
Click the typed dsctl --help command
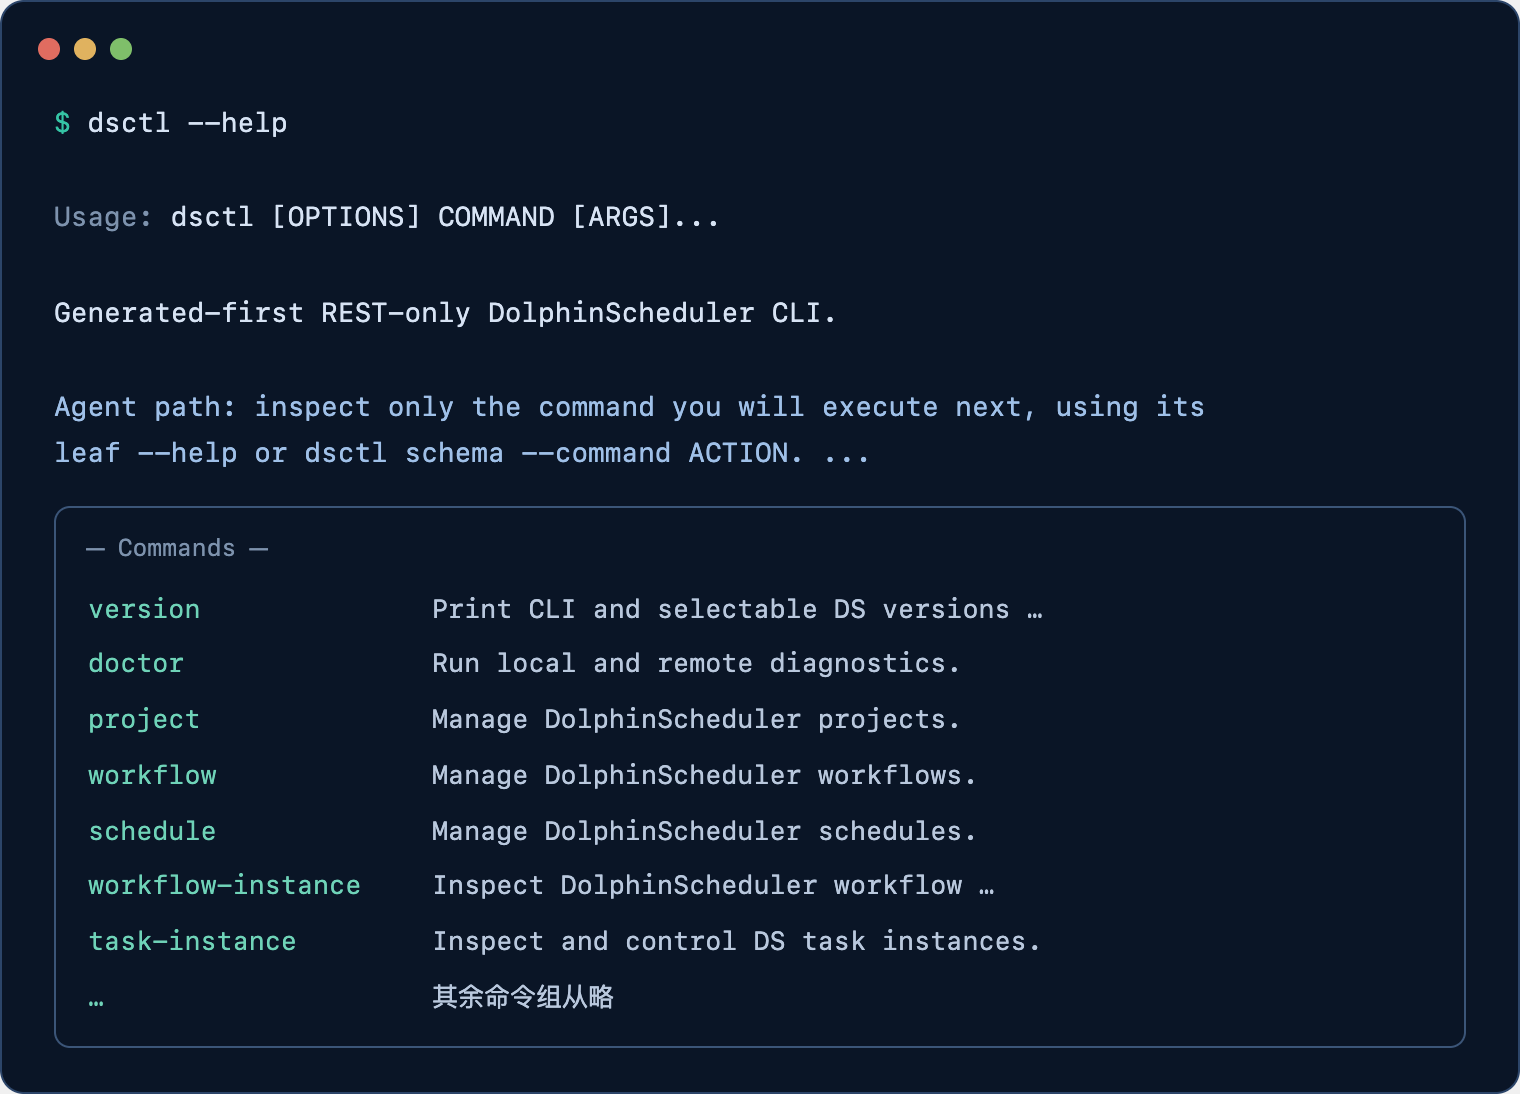tap(188, 123)
